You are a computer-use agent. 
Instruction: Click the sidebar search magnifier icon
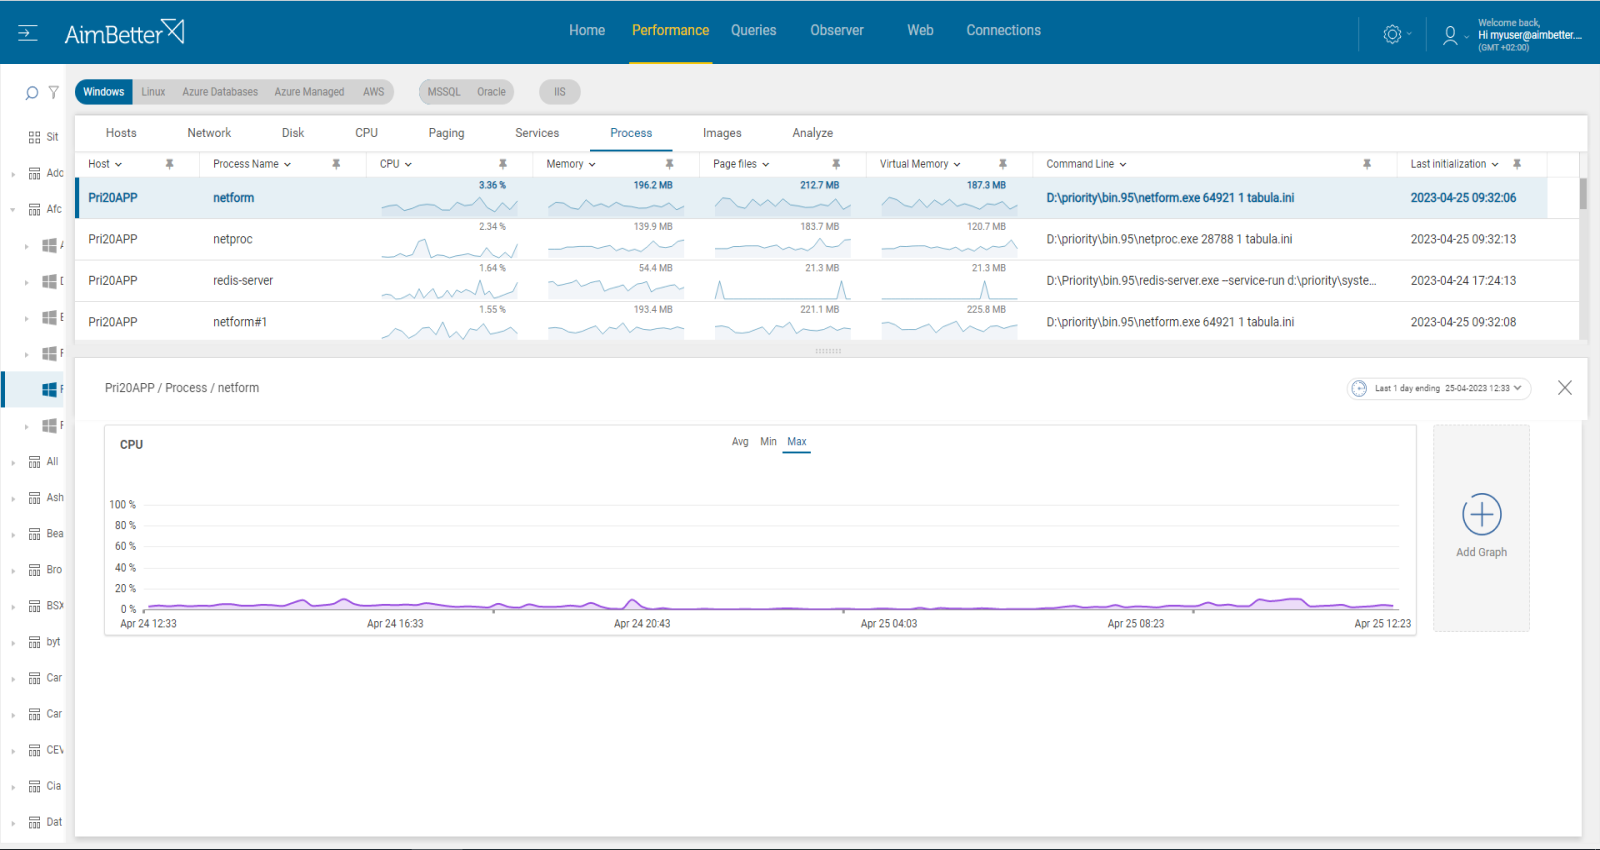32,93
